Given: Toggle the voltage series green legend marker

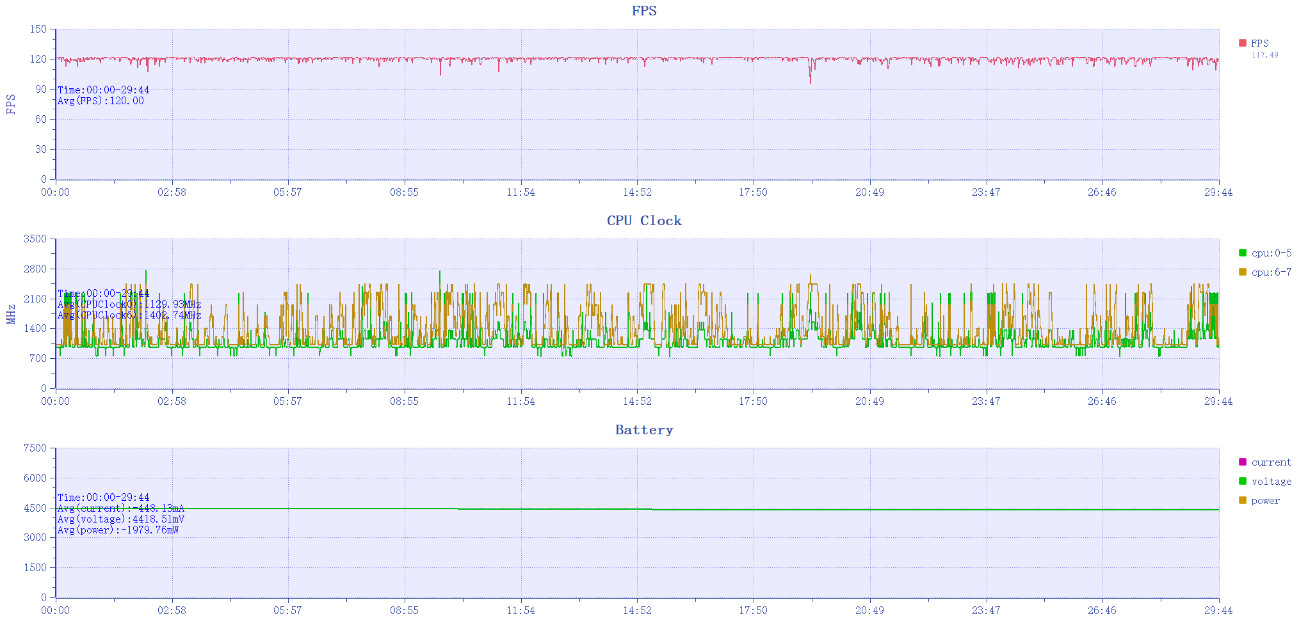Looking at the screenshot, I should 1243,481.
